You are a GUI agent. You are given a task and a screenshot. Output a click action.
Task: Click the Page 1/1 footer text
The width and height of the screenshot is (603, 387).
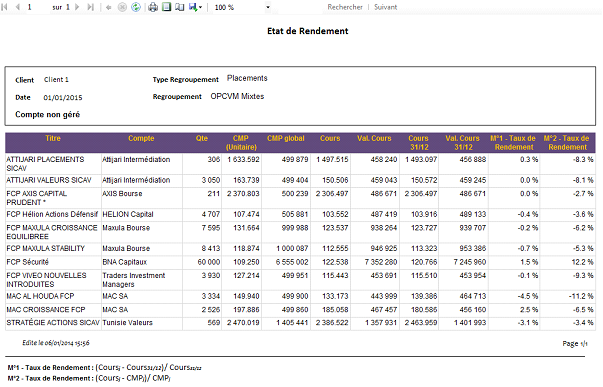[575, 344]
